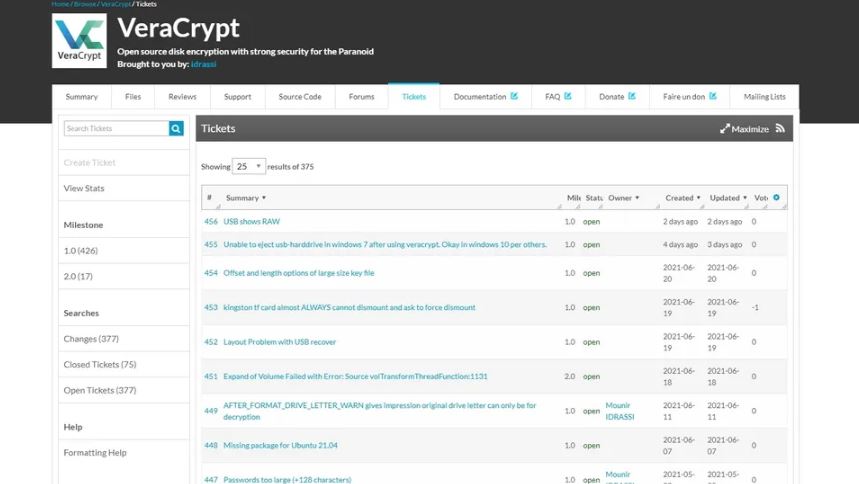Click the idrassi author link
The width and height of the screenshot is (859, 484).
(x=203, y=64)
